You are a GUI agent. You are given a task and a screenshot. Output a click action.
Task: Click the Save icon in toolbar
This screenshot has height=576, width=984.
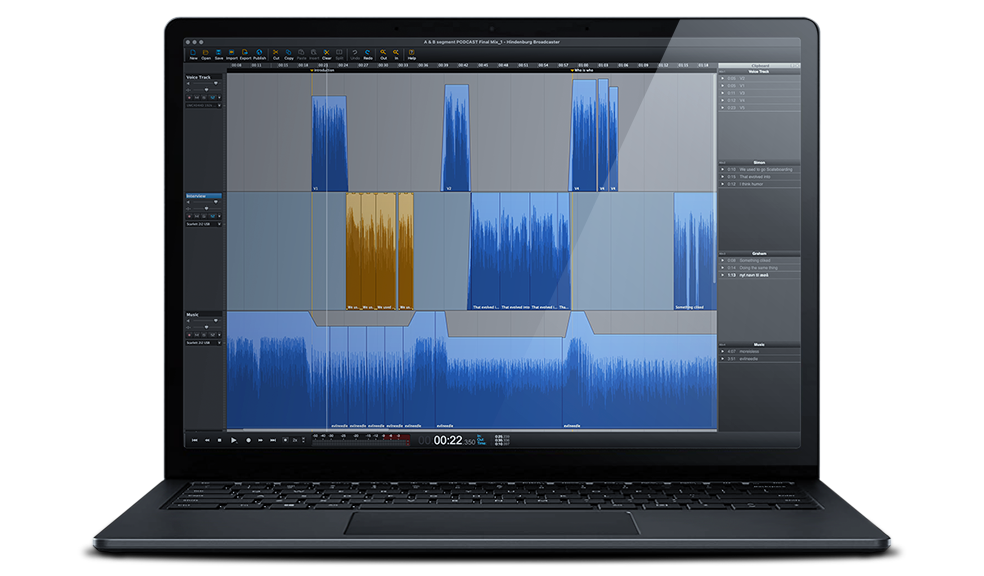(219, 53)
